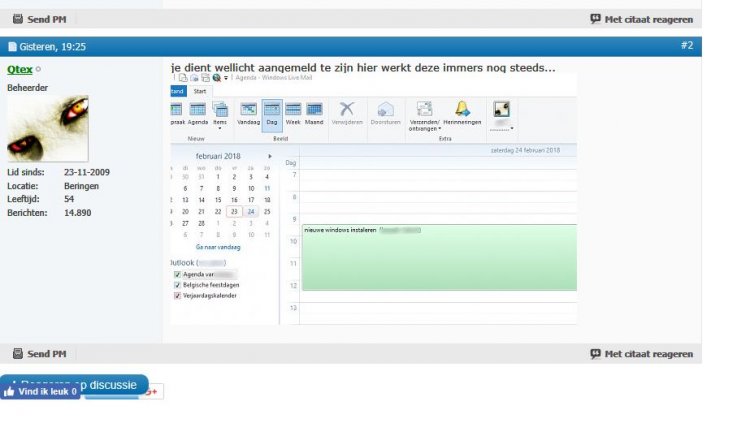Viewport: 750px width, 423px height.
Task: Click the Vind ik leuk Facebook button
Action: (41, 392)
